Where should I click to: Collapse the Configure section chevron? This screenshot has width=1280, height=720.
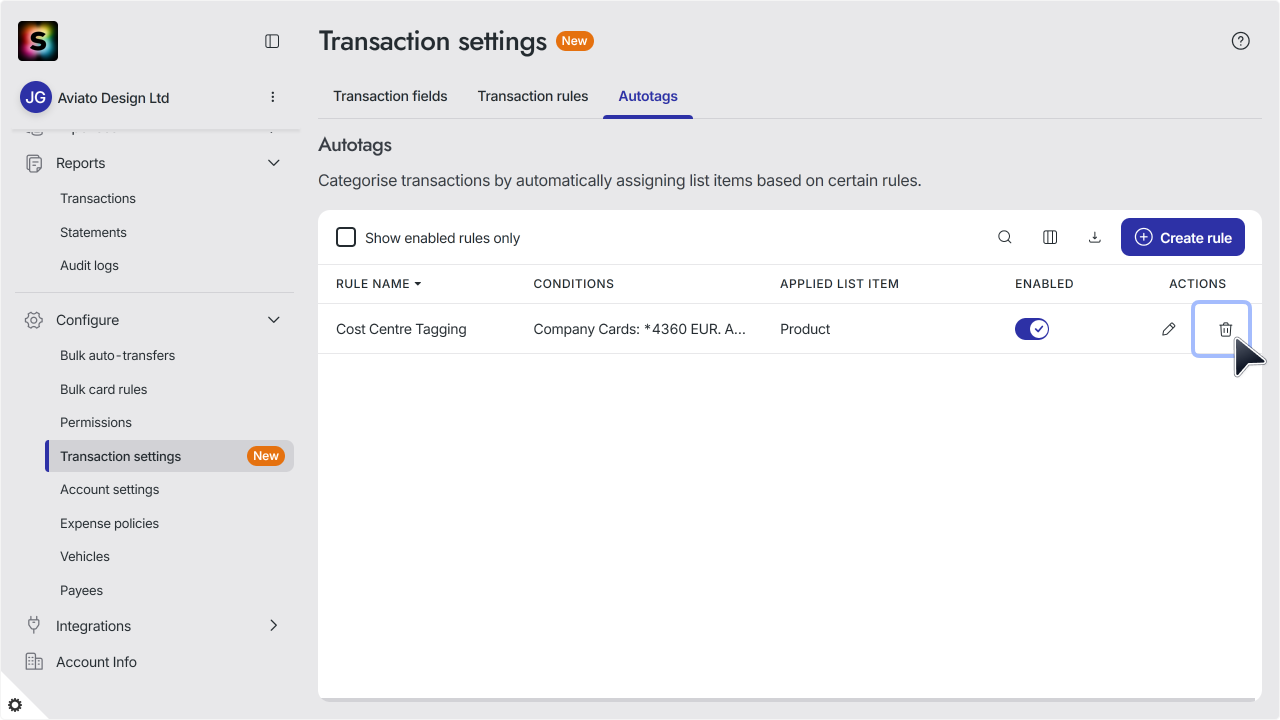274,320
